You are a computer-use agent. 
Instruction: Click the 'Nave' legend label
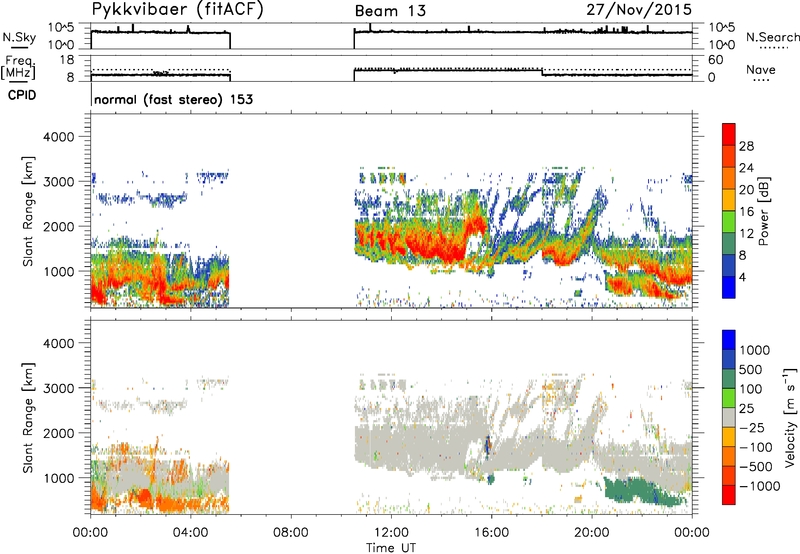pyautogui.click(x=761, y=70)
